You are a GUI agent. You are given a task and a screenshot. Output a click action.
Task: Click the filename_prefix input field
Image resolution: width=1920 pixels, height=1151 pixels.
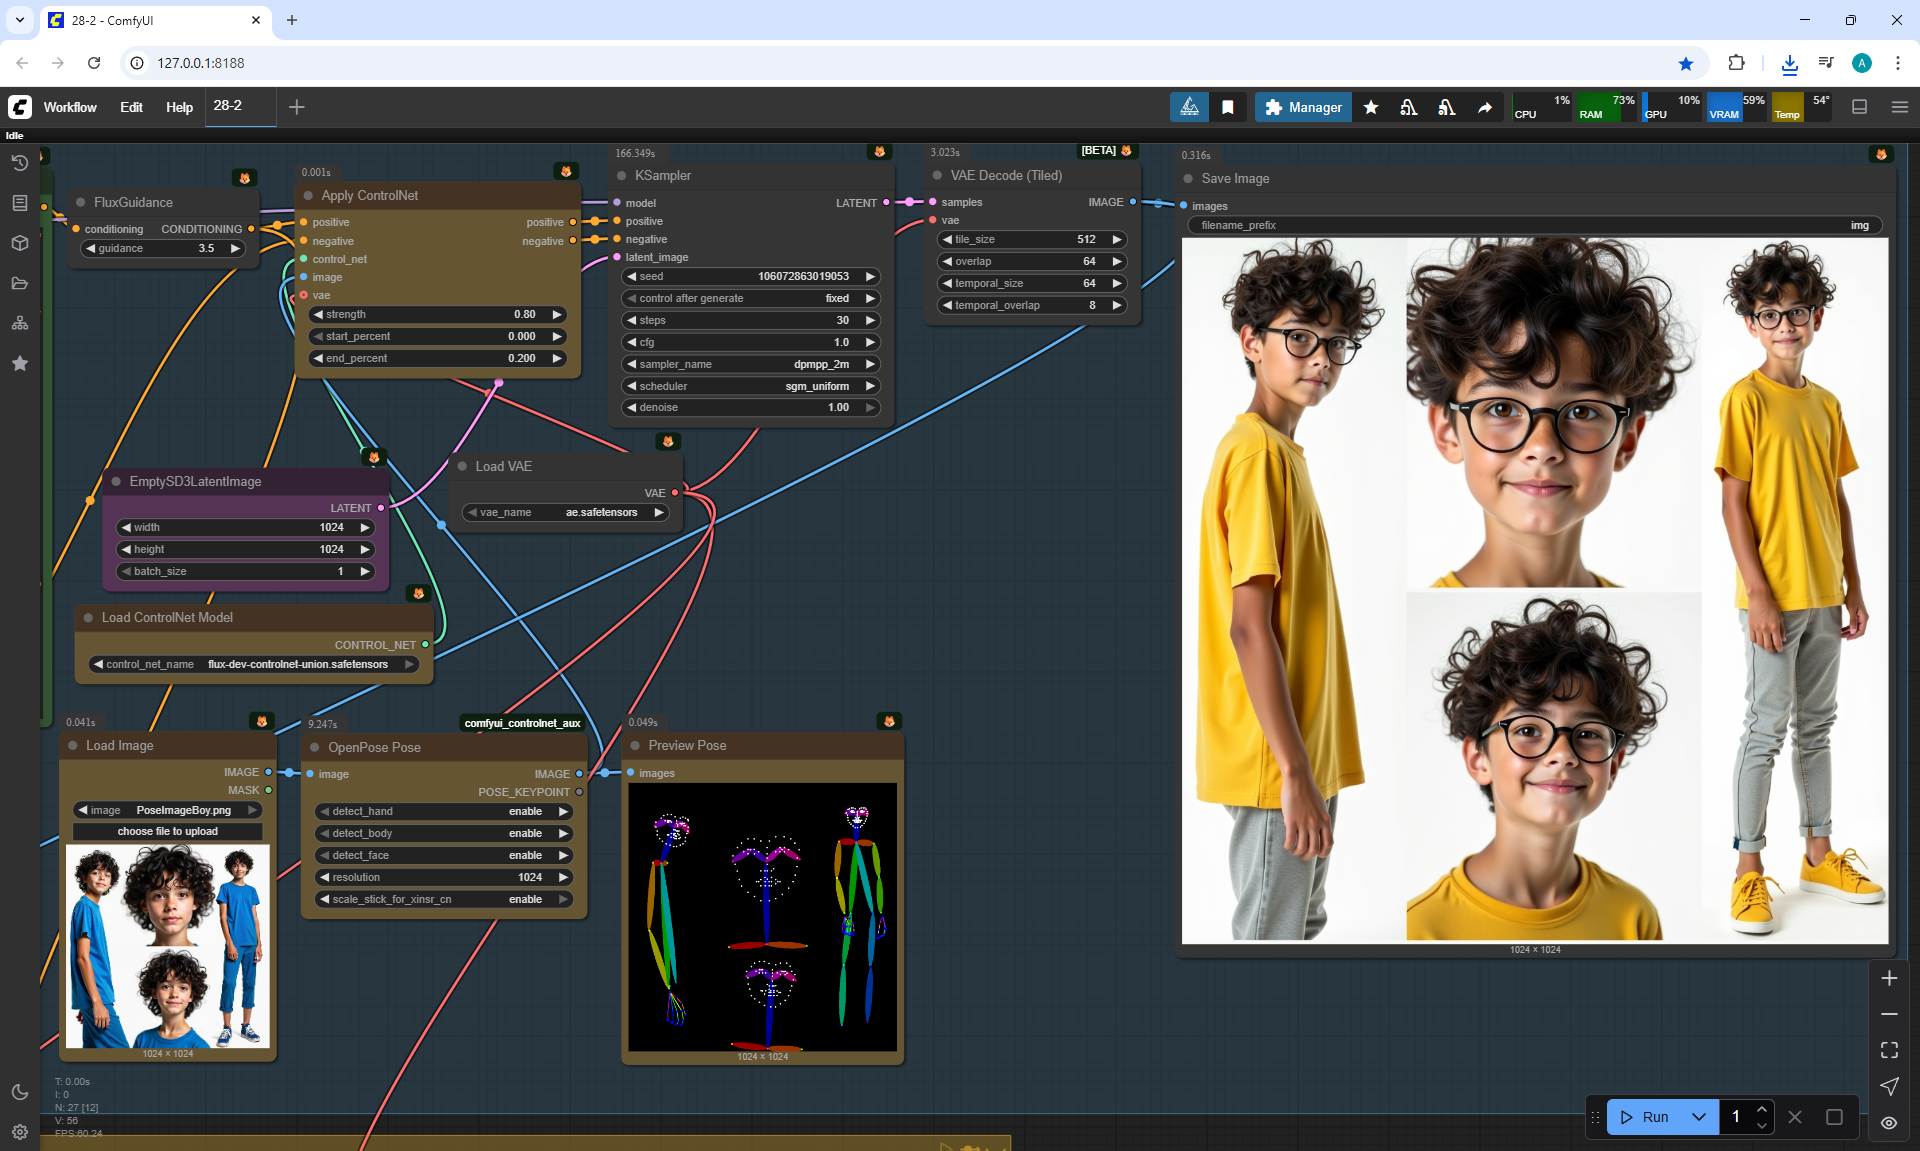[x=1534, y=225]
